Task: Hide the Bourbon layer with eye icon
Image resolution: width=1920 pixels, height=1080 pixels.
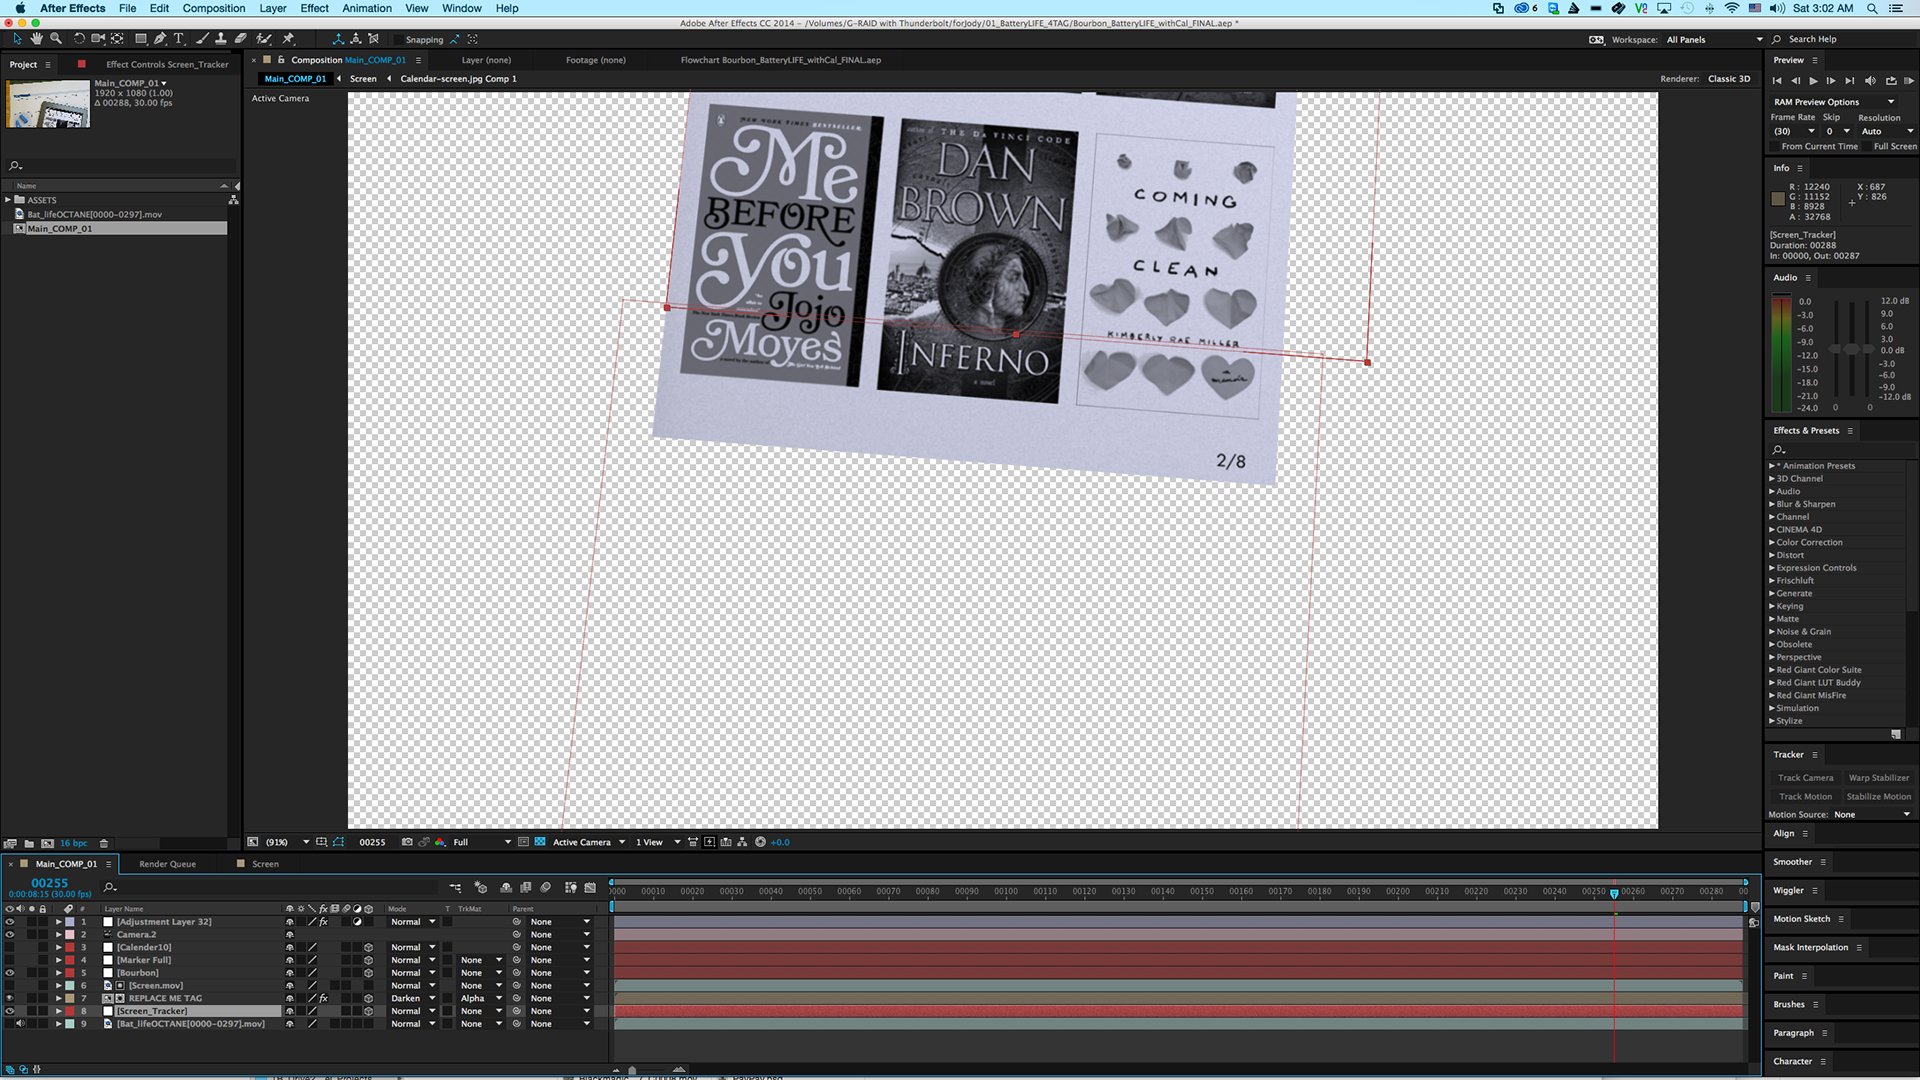Action: pyautogui.click(x=10, y=973)
